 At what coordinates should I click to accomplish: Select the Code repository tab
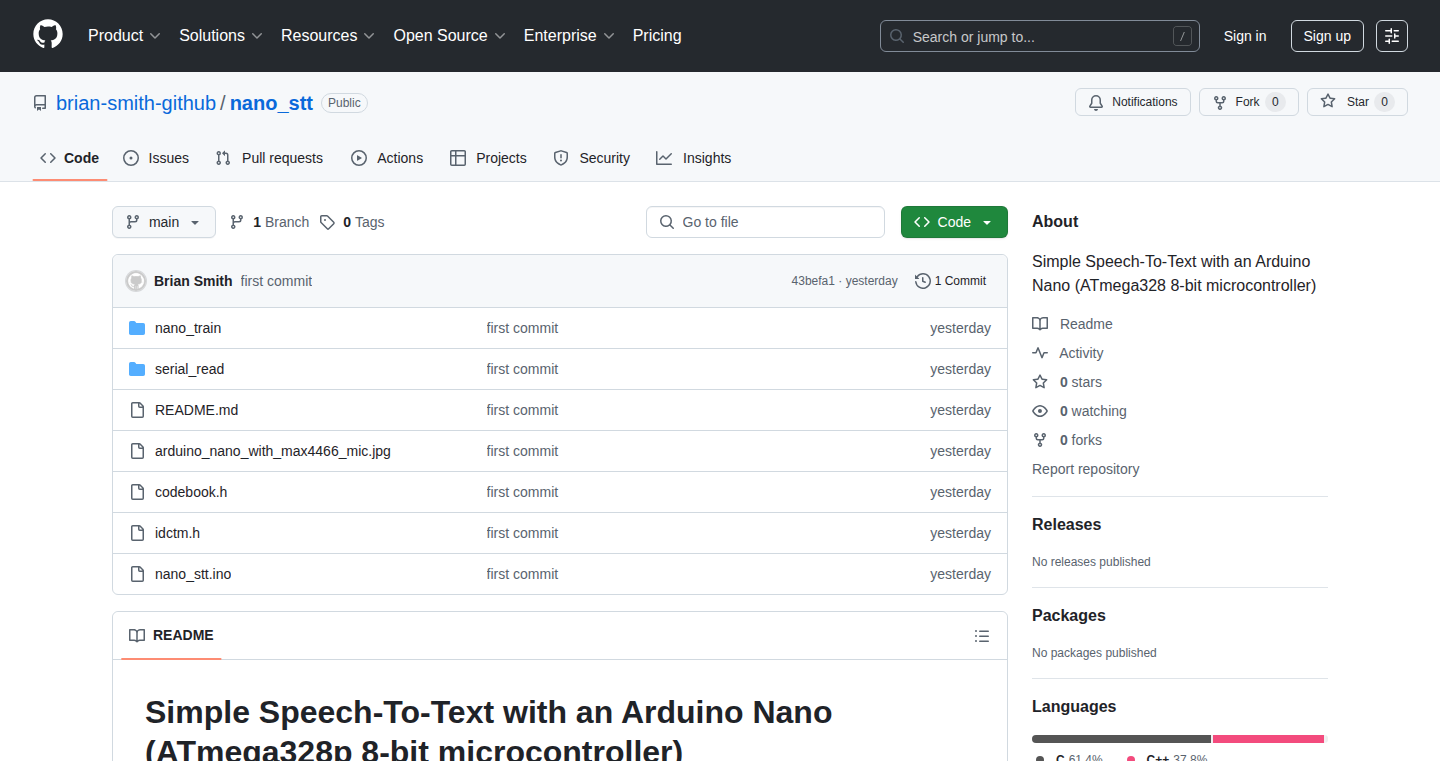point(70,158)
